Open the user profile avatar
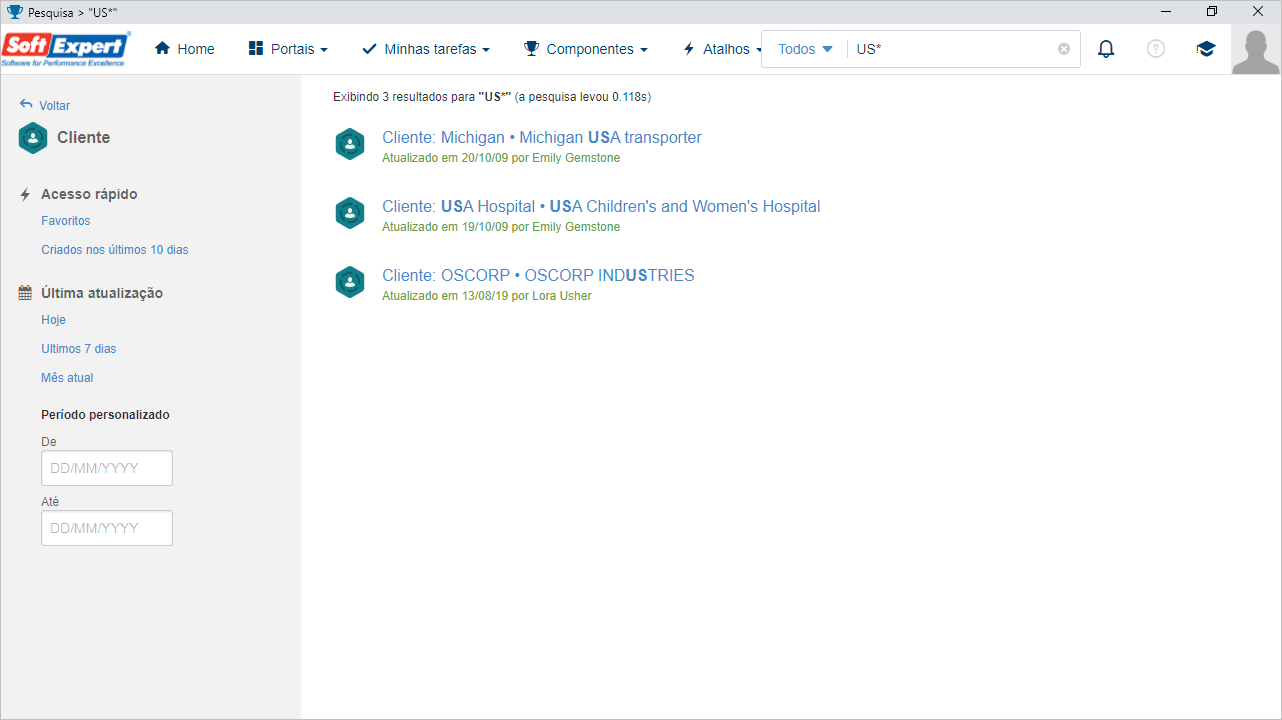This screenshot has width=1282, height=720. tap(1256, 50)
